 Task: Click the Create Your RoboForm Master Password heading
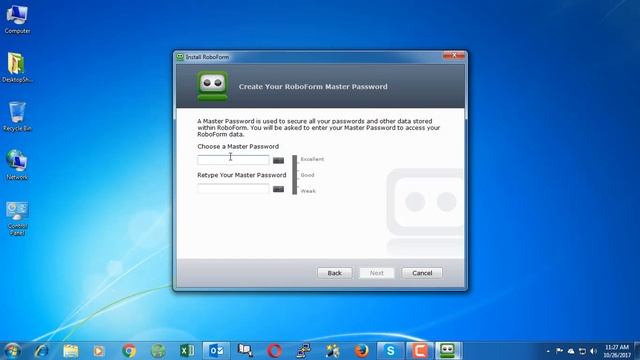313,87
